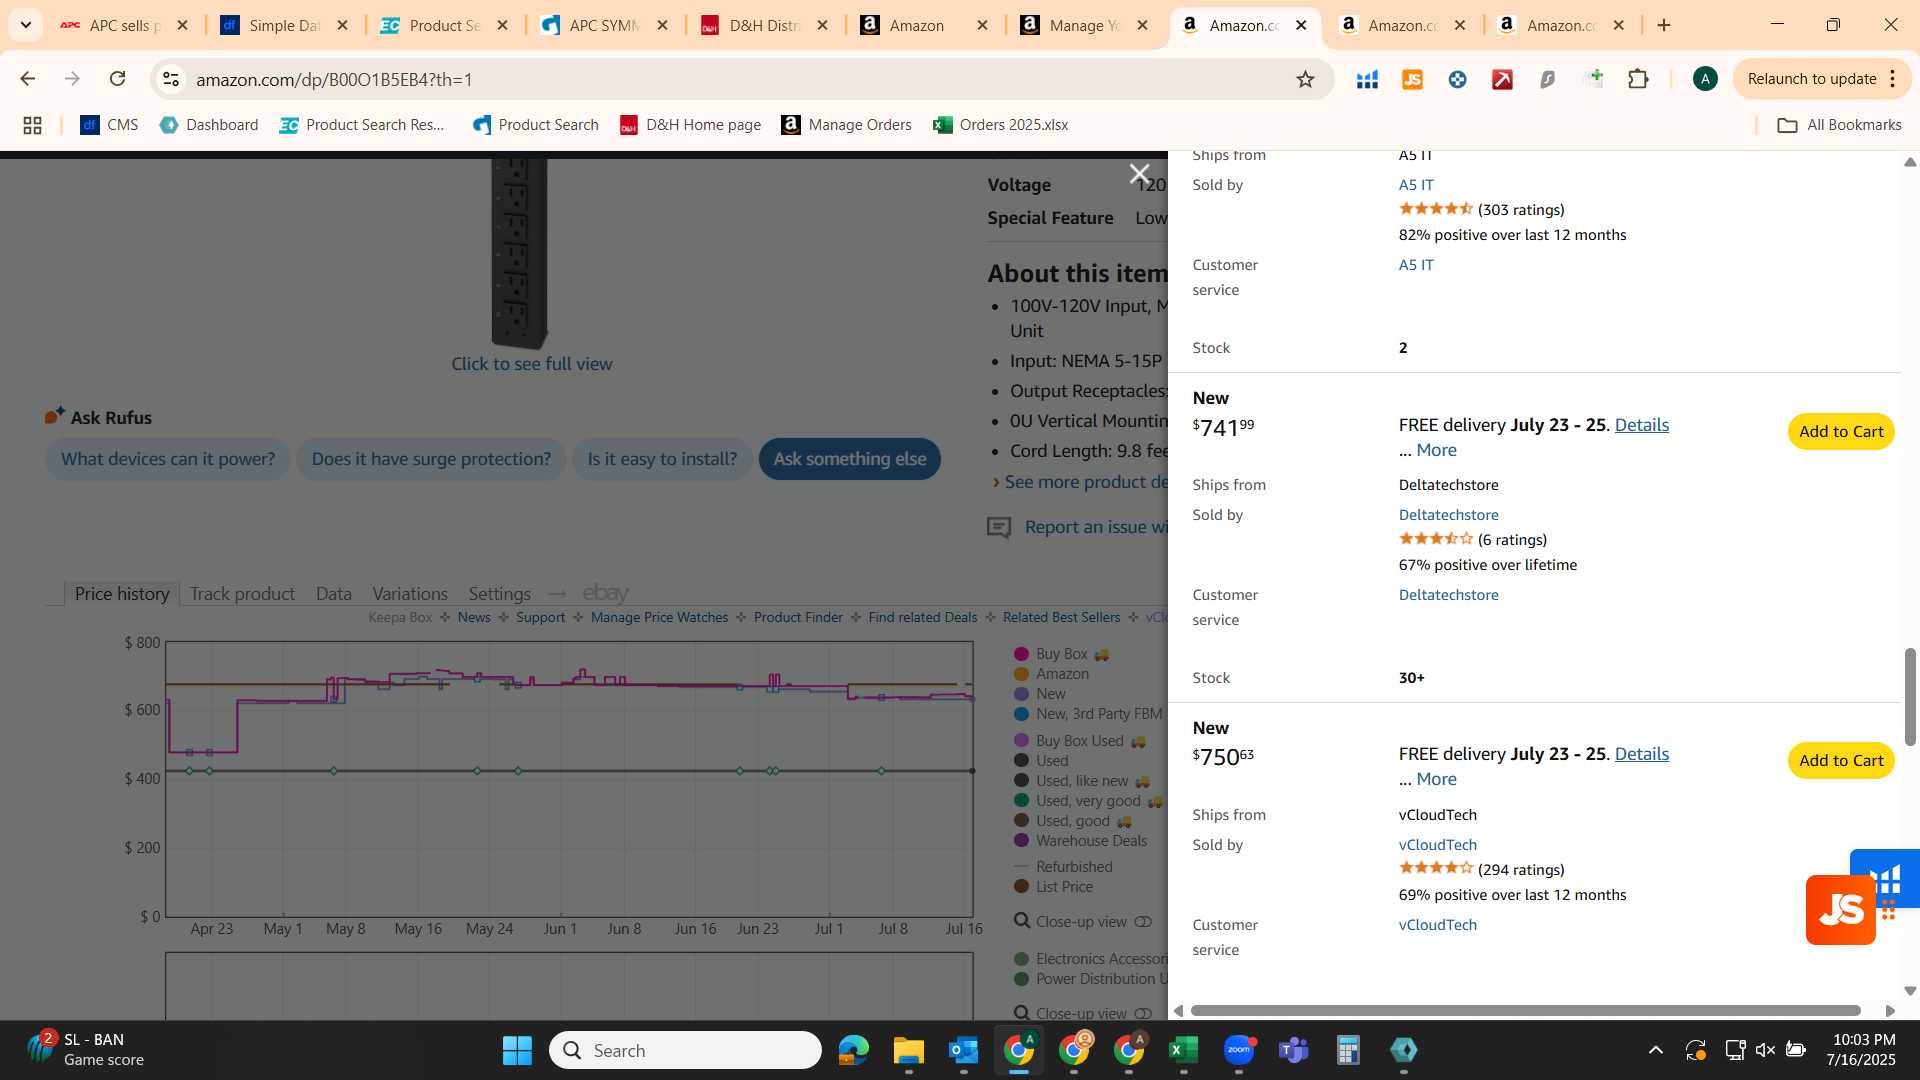Add vCloudTech $750.63 offer to cart
The image size is (1920, 1080).
coord(1841,761)
